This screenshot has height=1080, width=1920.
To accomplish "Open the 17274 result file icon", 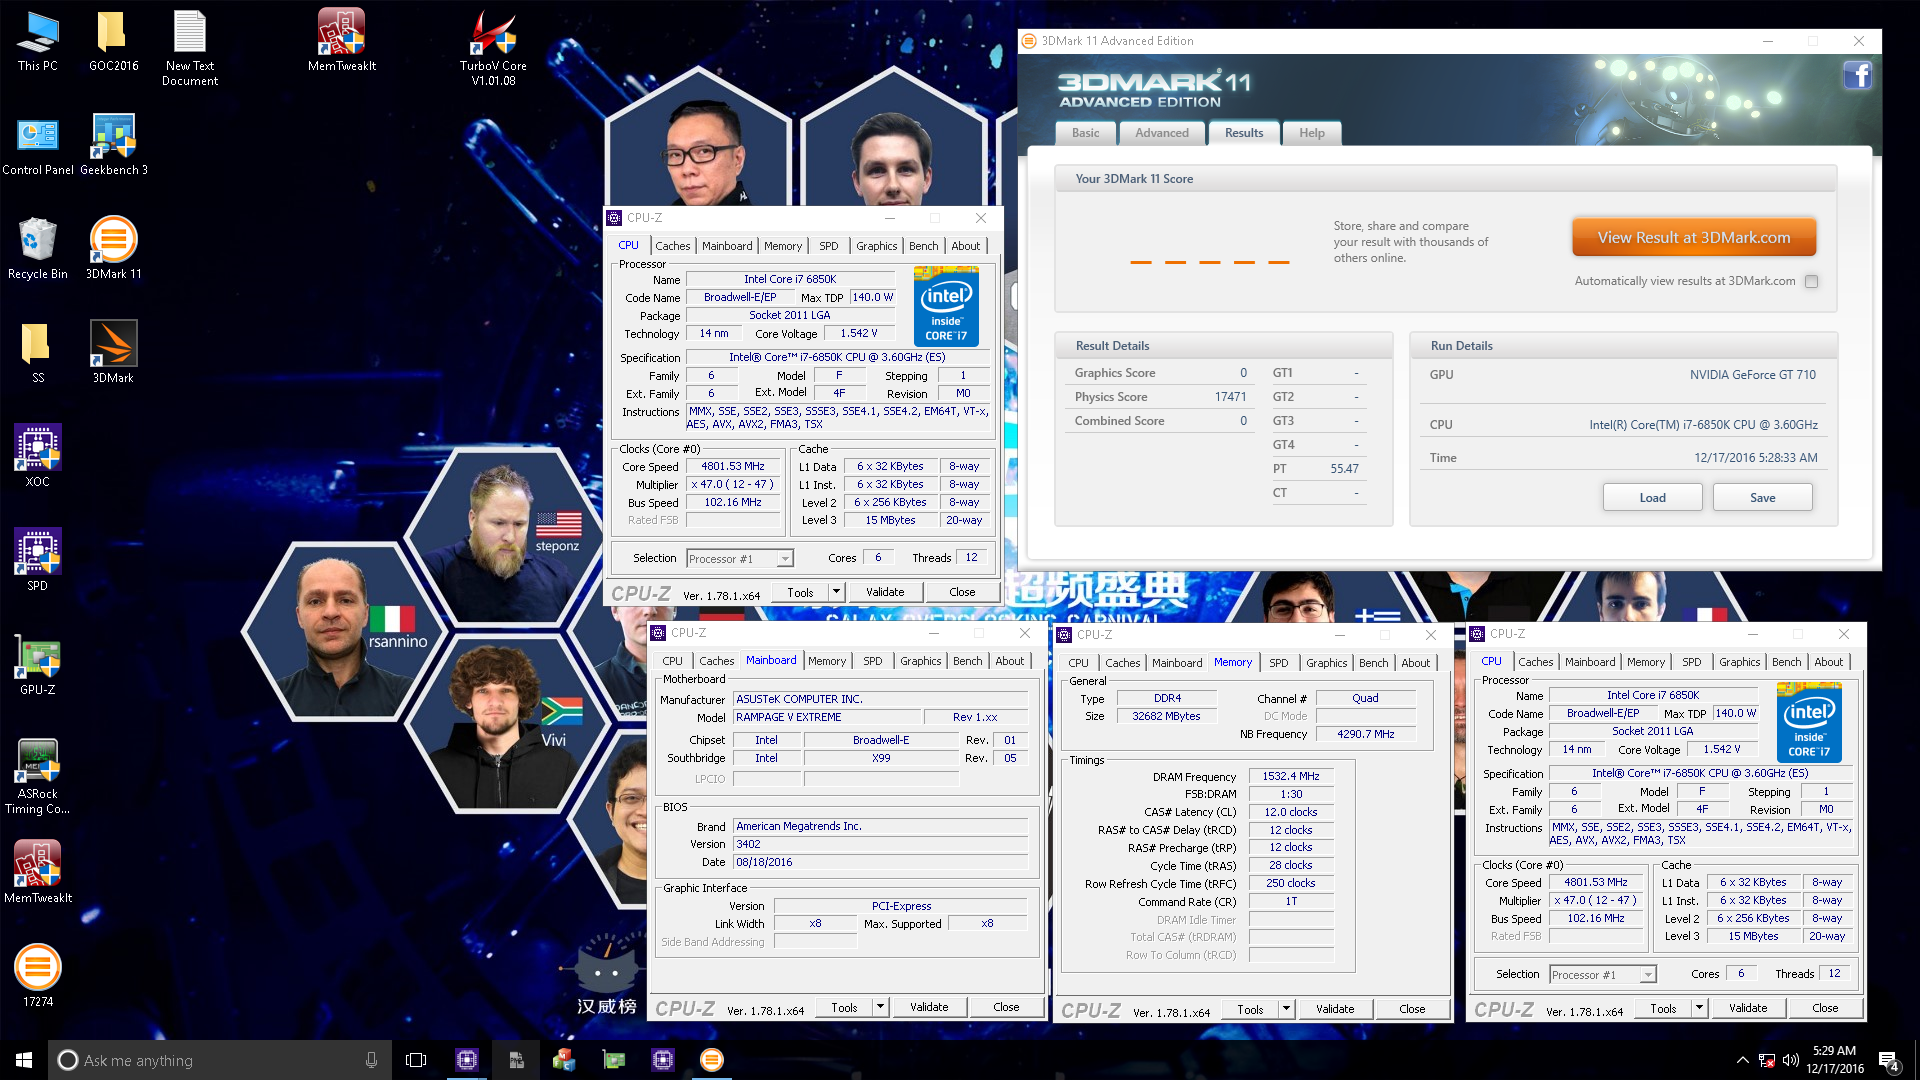I will point(38,977).
